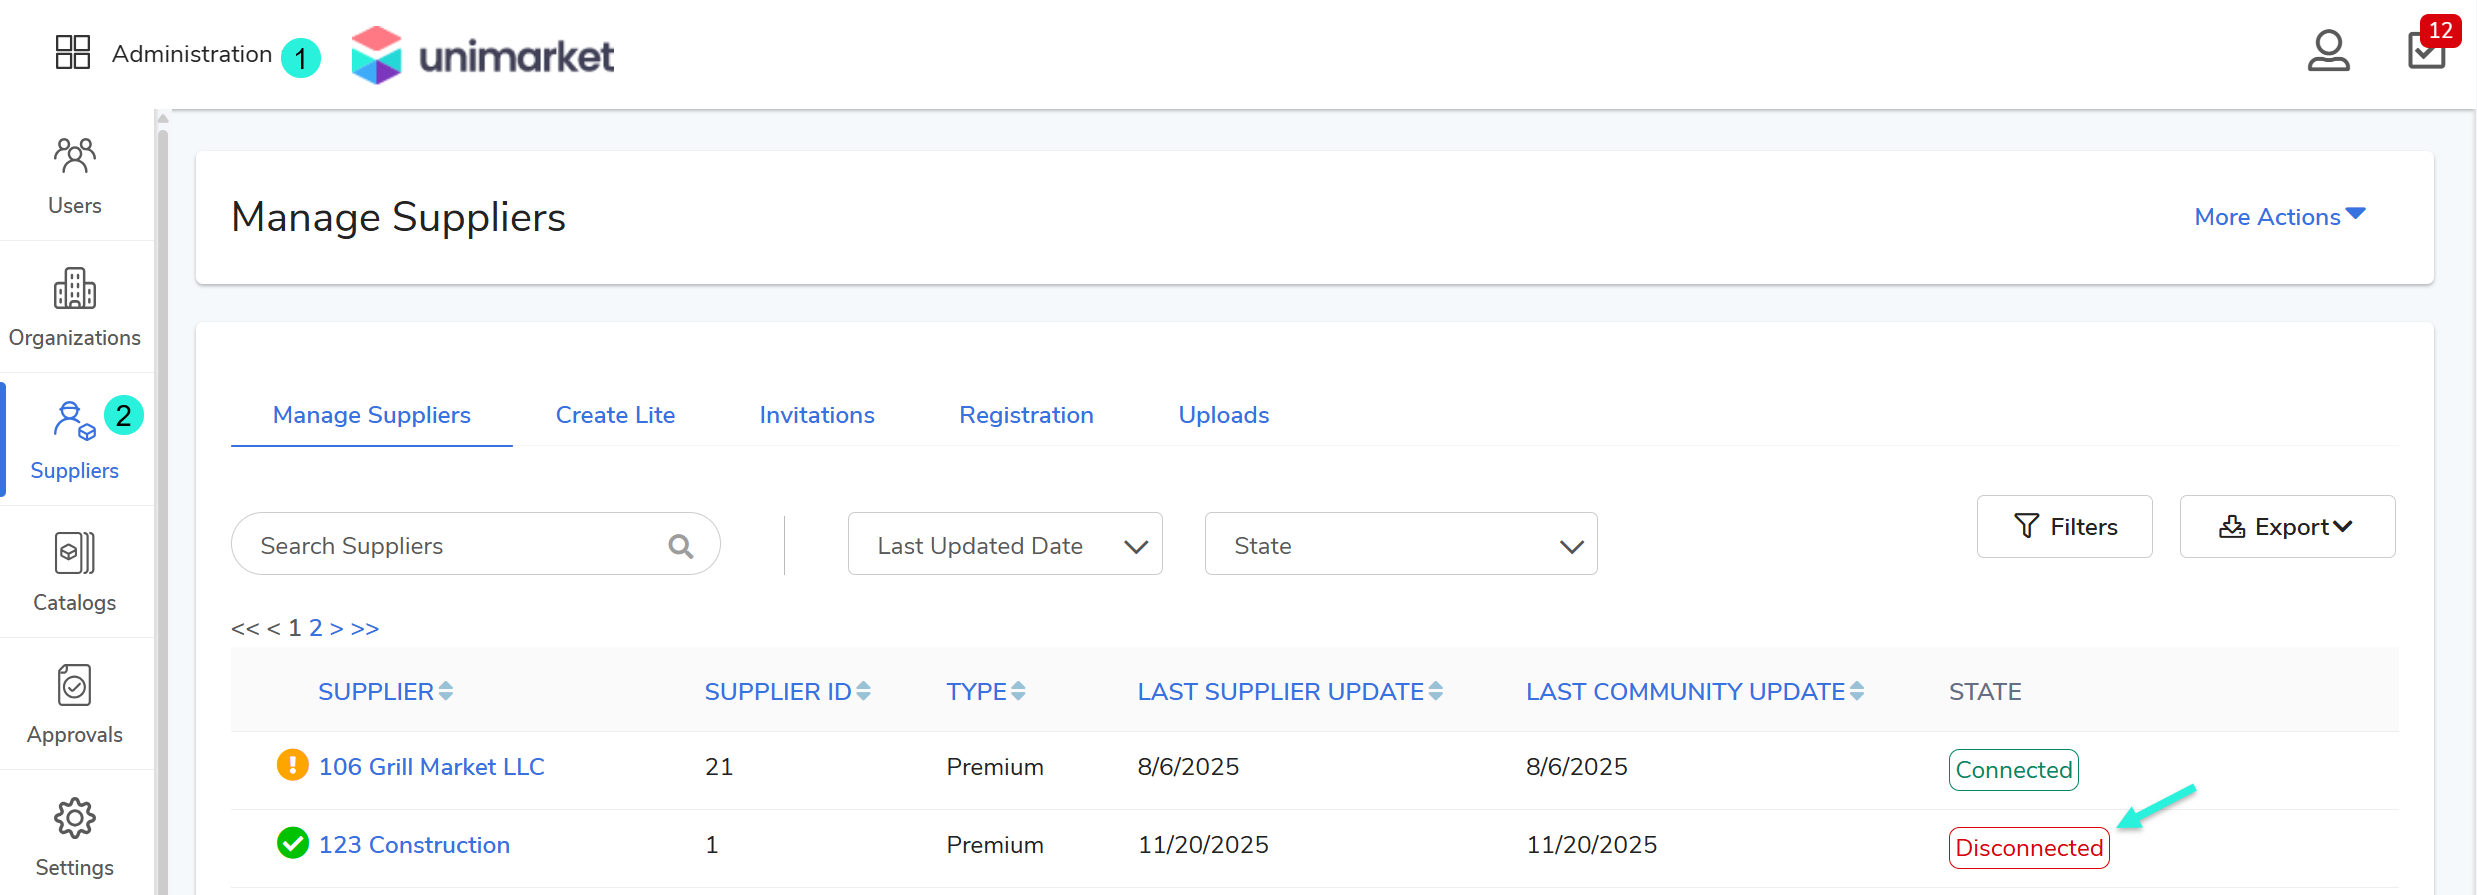Open Settings gear in the sidebar
Screen dimensions: 2477x895
[75, 837]
